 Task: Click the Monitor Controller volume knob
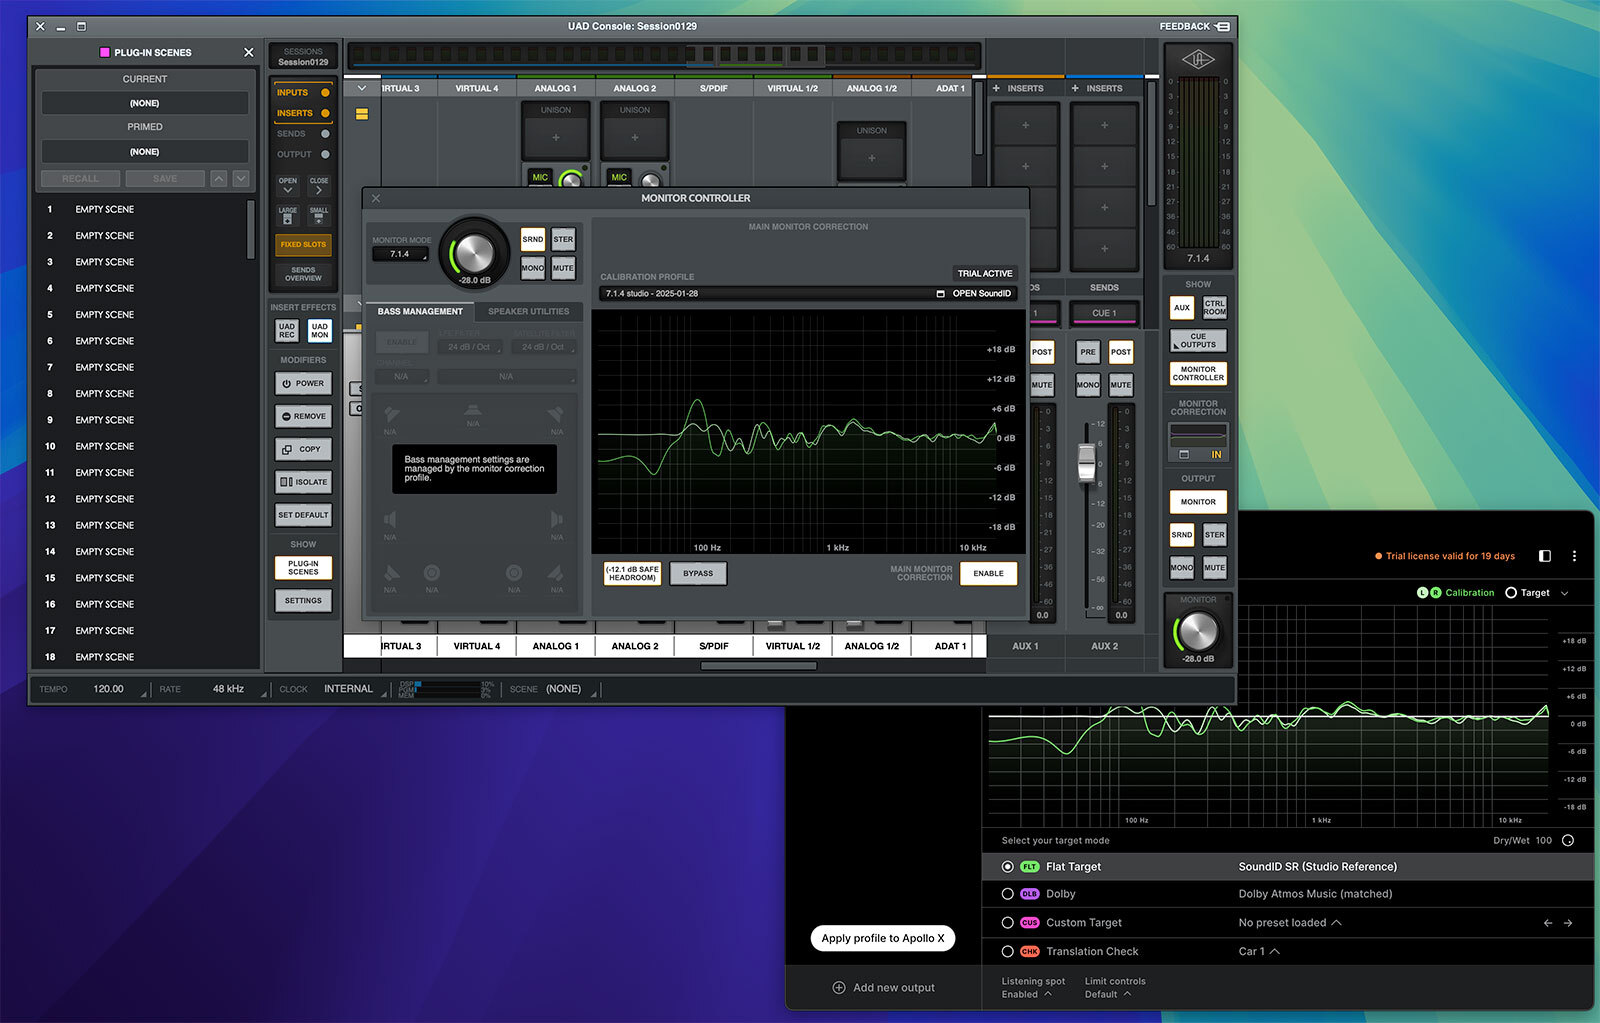click(x=475, y=251)
